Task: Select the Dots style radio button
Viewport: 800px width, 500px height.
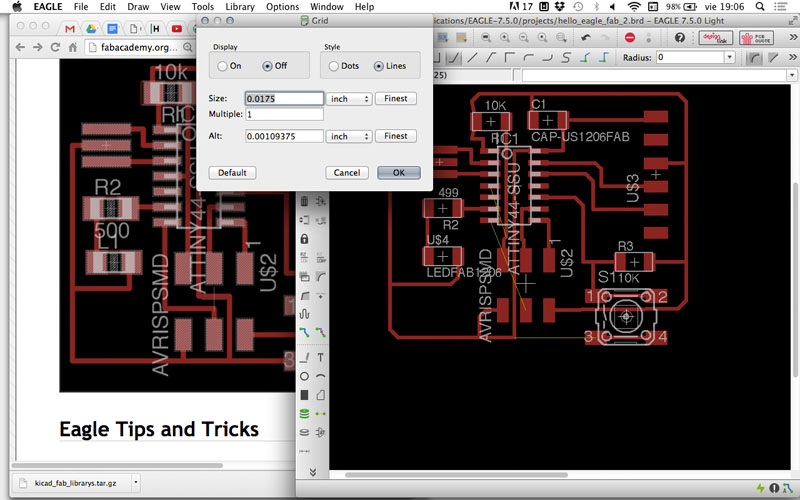Action: (333, 66)
